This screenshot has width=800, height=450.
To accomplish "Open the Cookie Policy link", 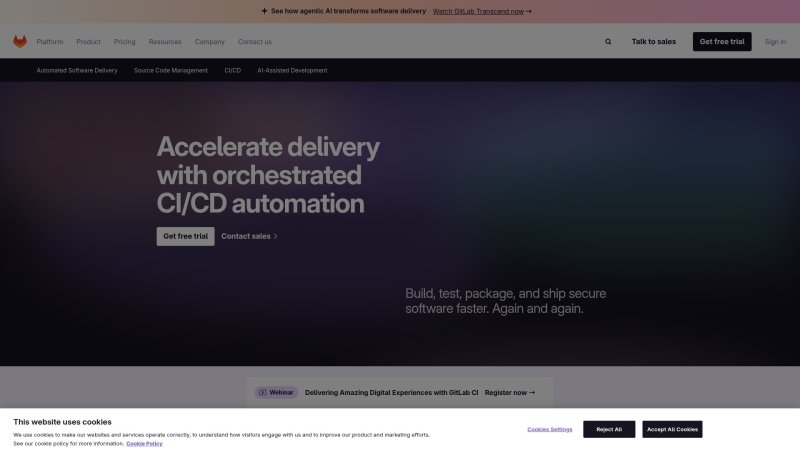I will 144,443.
